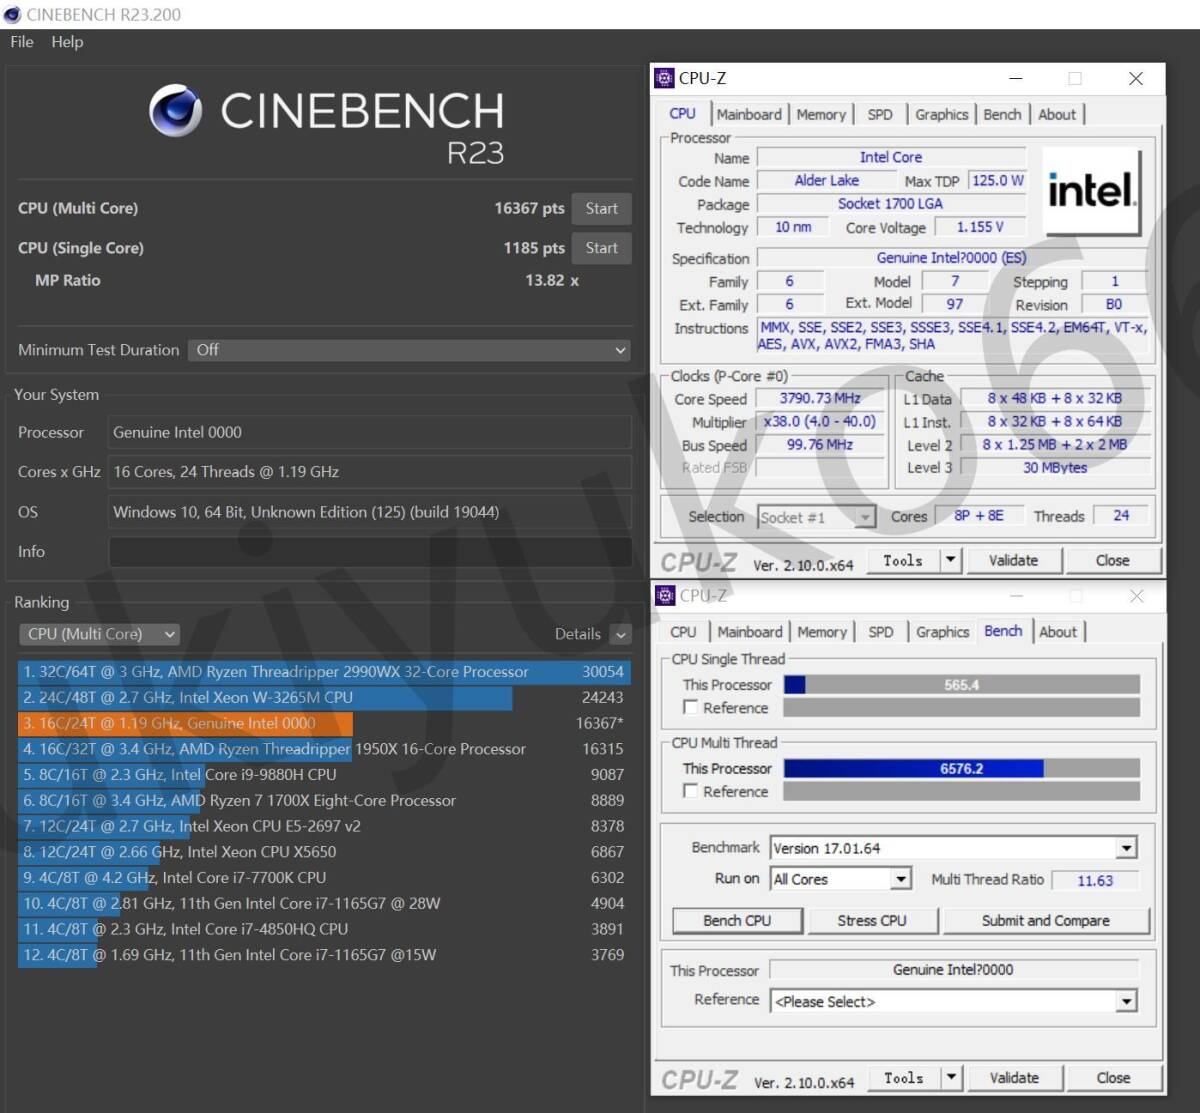Click the Bench CPU button
The height and width of the screenshot is (1113, 1200).
tap(737, 921)
